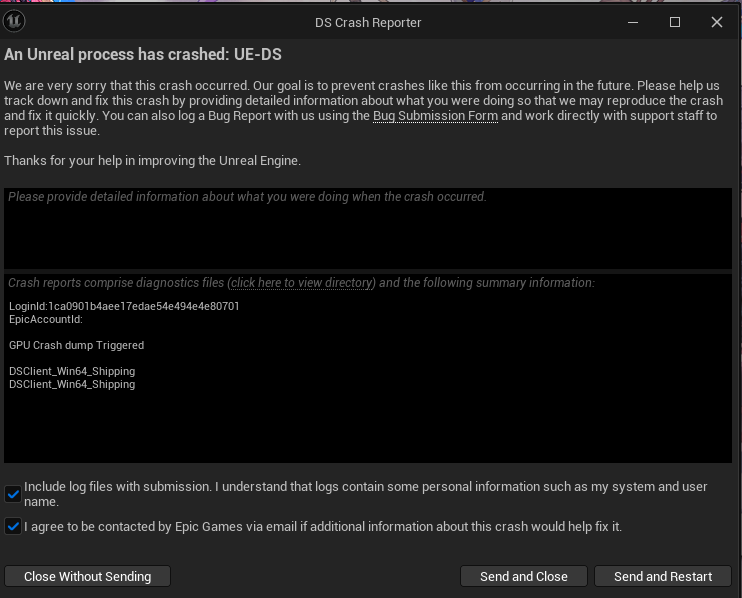Click the EpicAccountId line
Viewport: 742px width, 598px height.
(x=46, y=319)
